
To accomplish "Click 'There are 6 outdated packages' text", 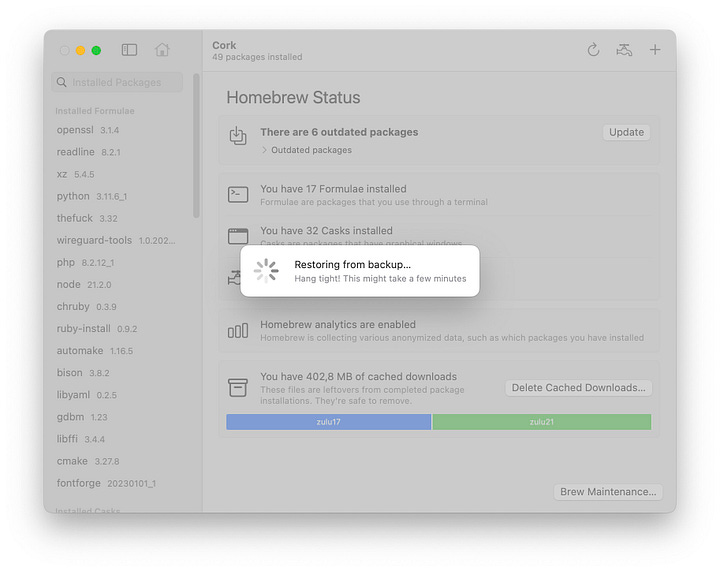I will (339, 132).
